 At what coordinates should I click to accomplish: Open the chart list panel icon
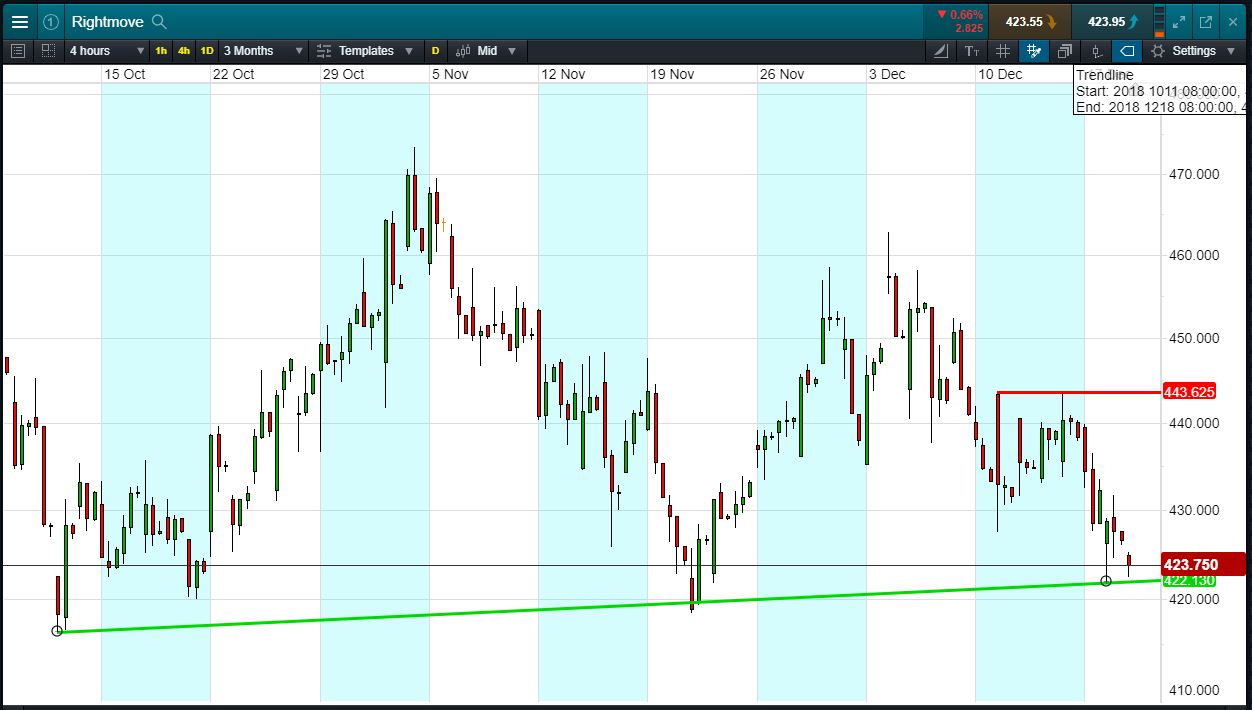[18, 51]
